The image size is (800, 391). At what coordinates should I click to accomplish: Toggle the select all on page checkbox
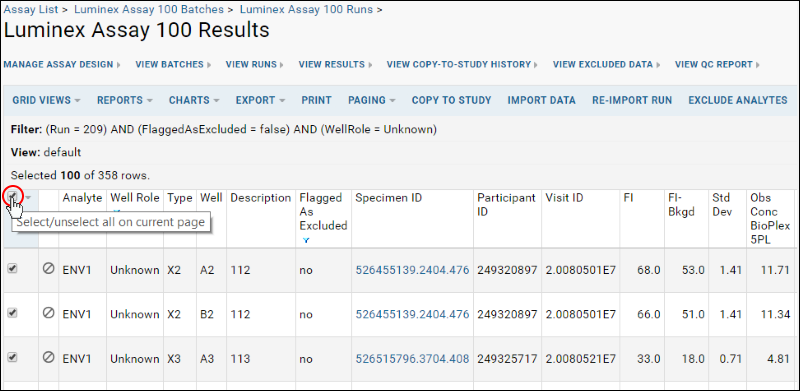tap(13, 197)
